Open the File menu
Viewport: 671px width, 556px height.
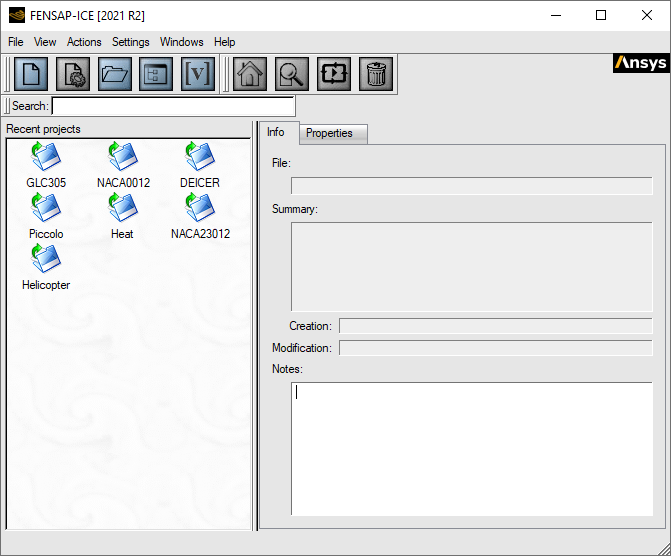15,42
